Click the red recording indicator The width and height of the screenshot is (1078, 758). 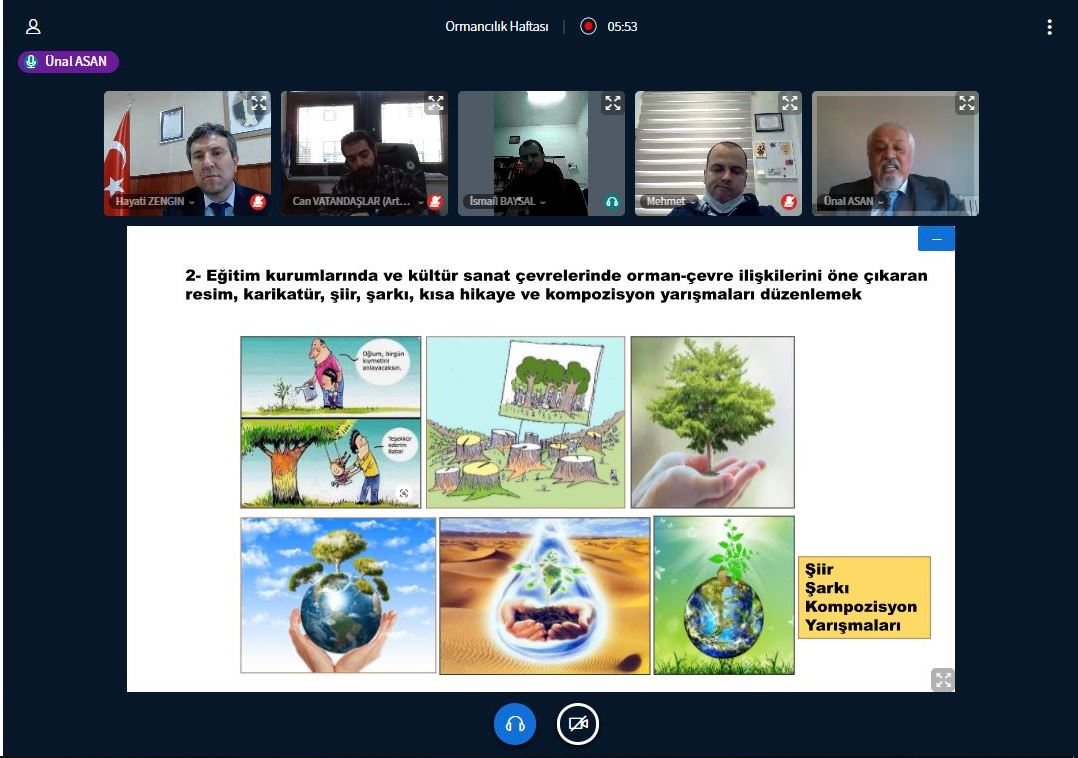point(589,27)
